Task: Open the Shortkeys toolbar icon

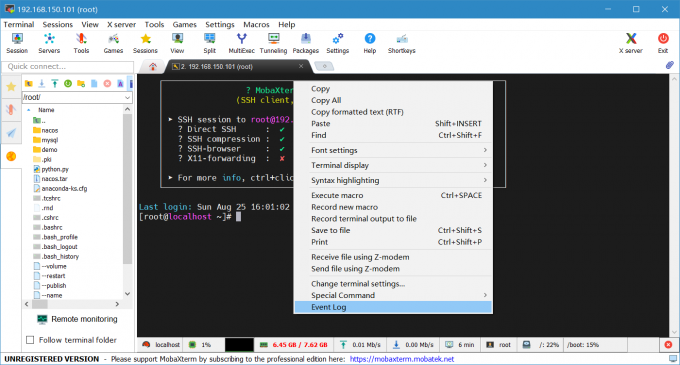Action: pyautogui.click(x=402, y=43)
